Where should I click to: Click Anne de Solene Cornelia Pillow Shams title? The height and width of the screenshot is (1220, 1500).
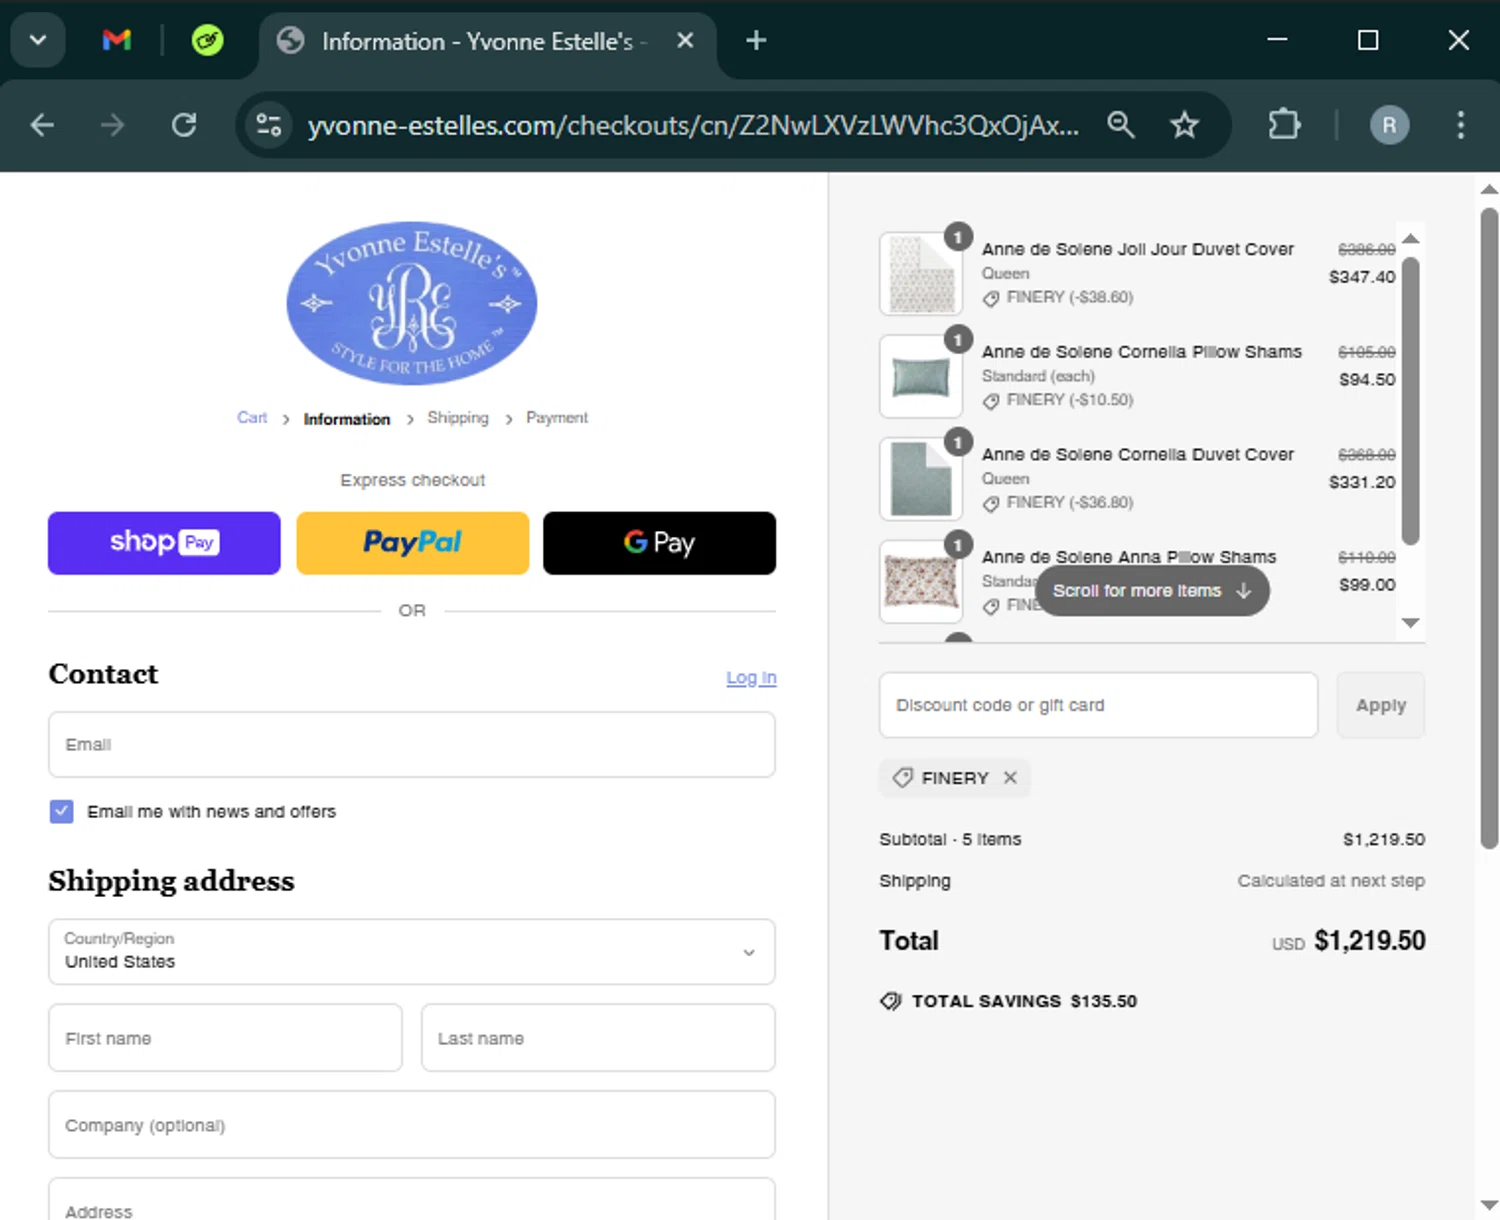pos(1142,352)
